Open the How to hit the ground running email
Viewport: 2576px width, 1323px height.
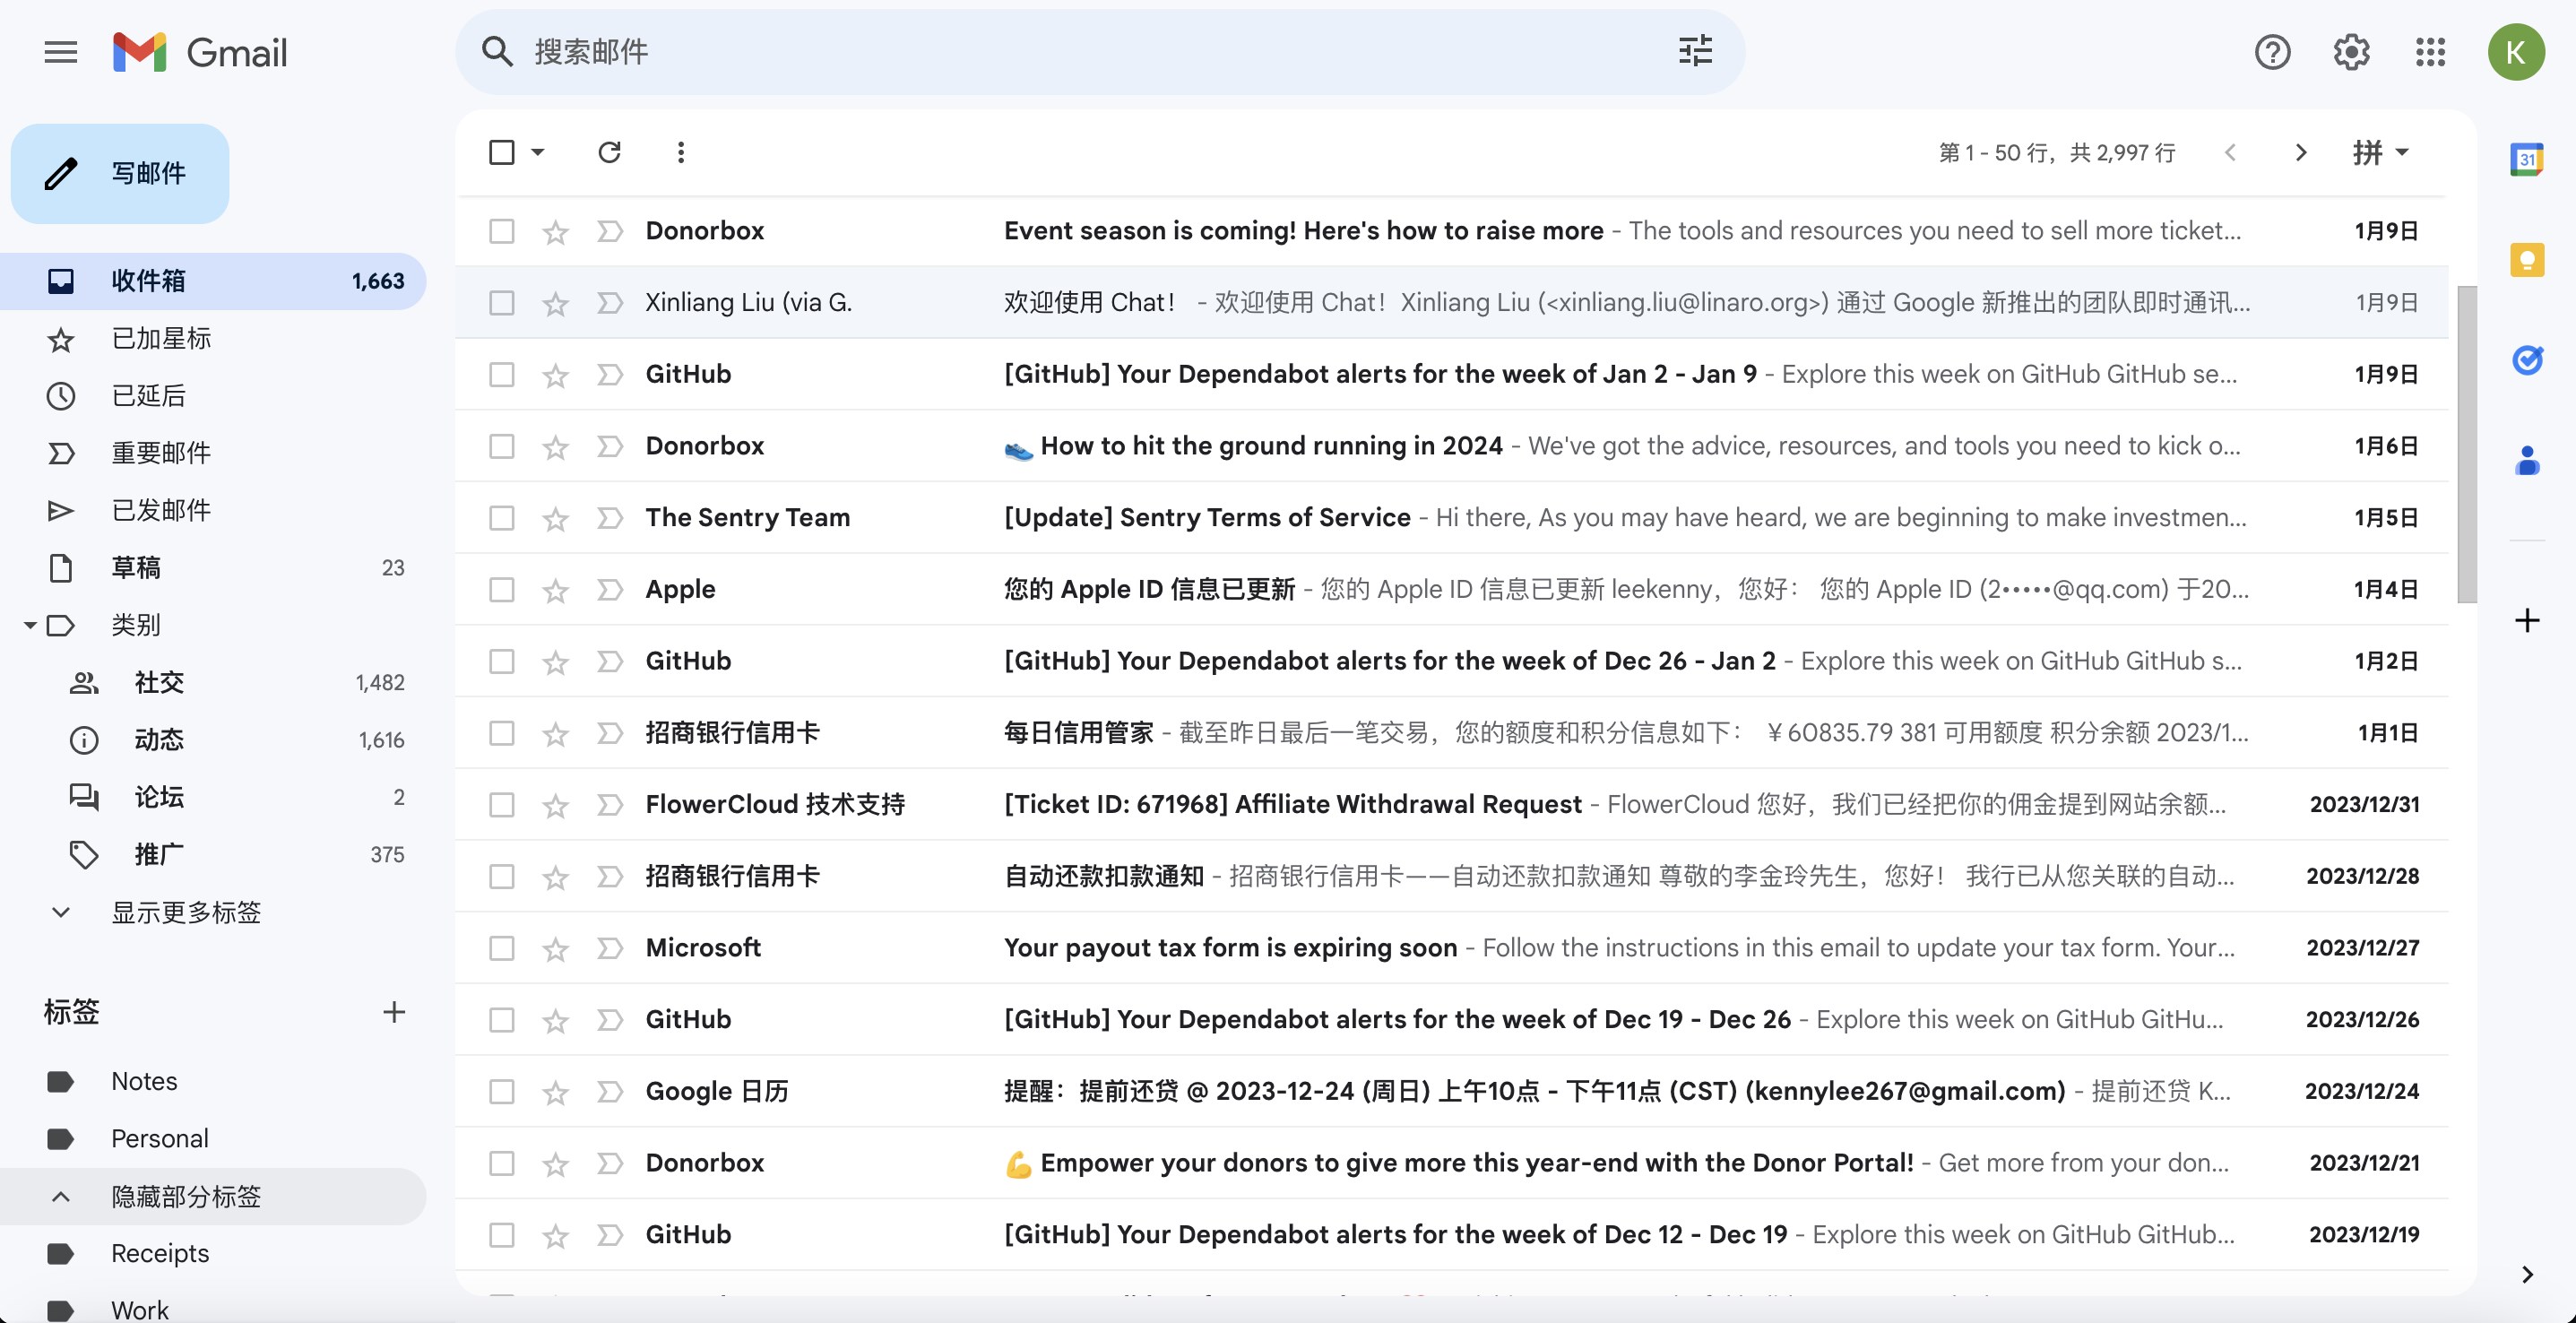pyautogui.click(x=1452, y=446)
